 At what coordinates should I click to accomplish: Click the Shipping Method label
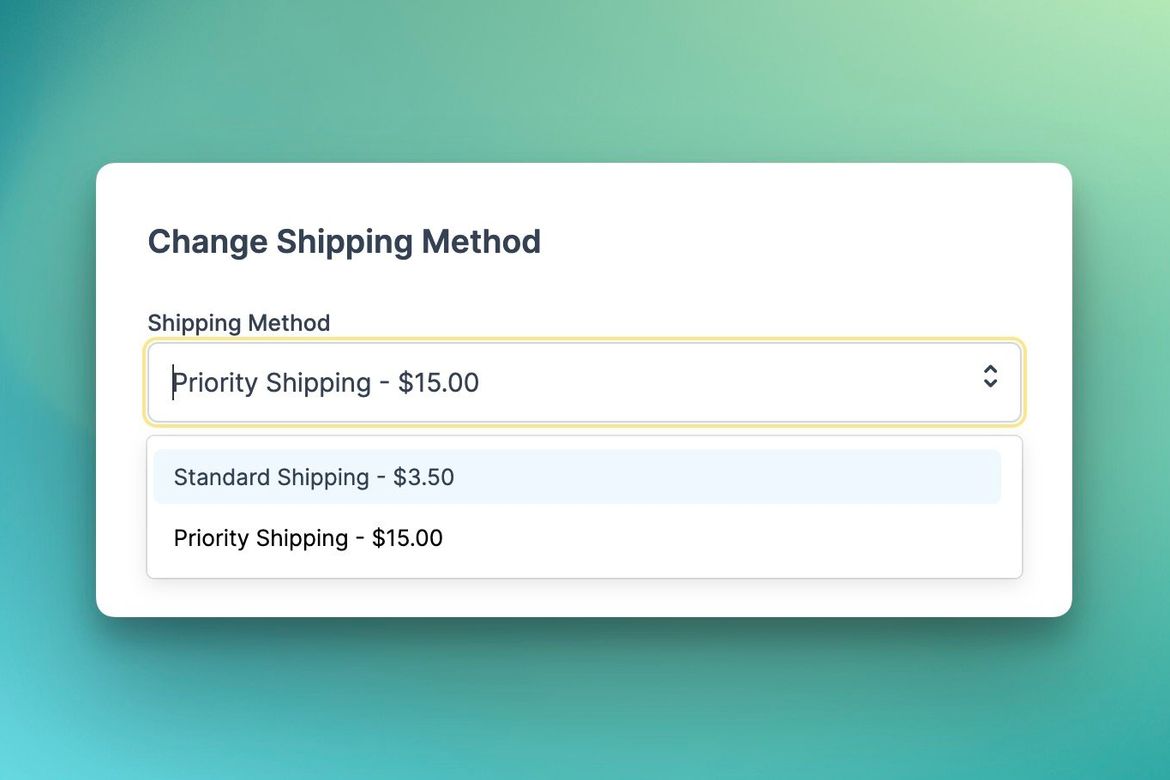(238, 322)
